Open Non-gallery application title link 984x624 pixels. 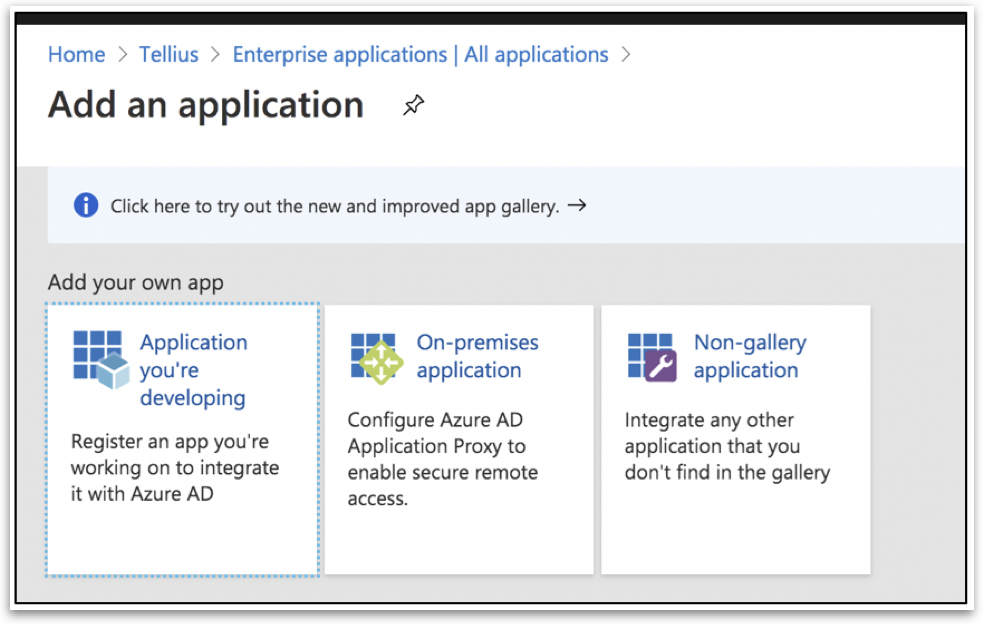pos(749,356)
